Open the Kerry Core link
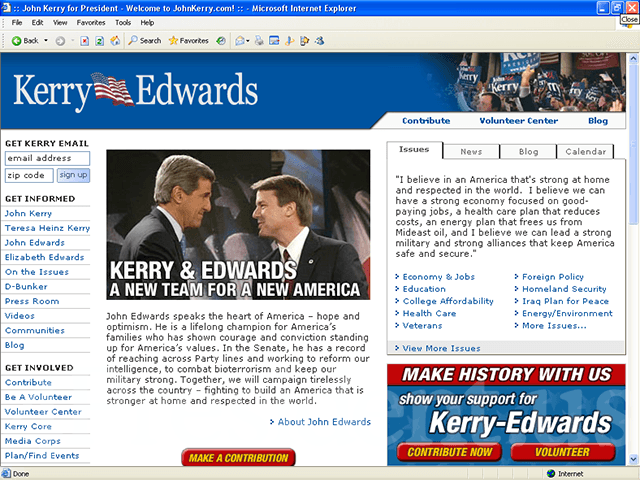 coord(28,427)
